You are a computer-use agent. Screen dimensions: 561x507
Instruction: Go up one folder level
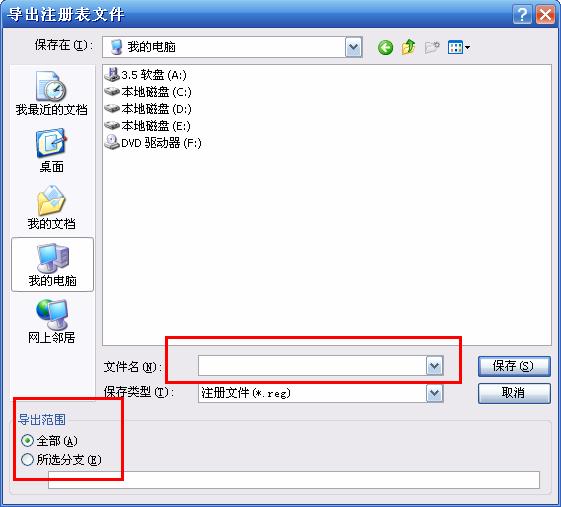coord(408,47)
